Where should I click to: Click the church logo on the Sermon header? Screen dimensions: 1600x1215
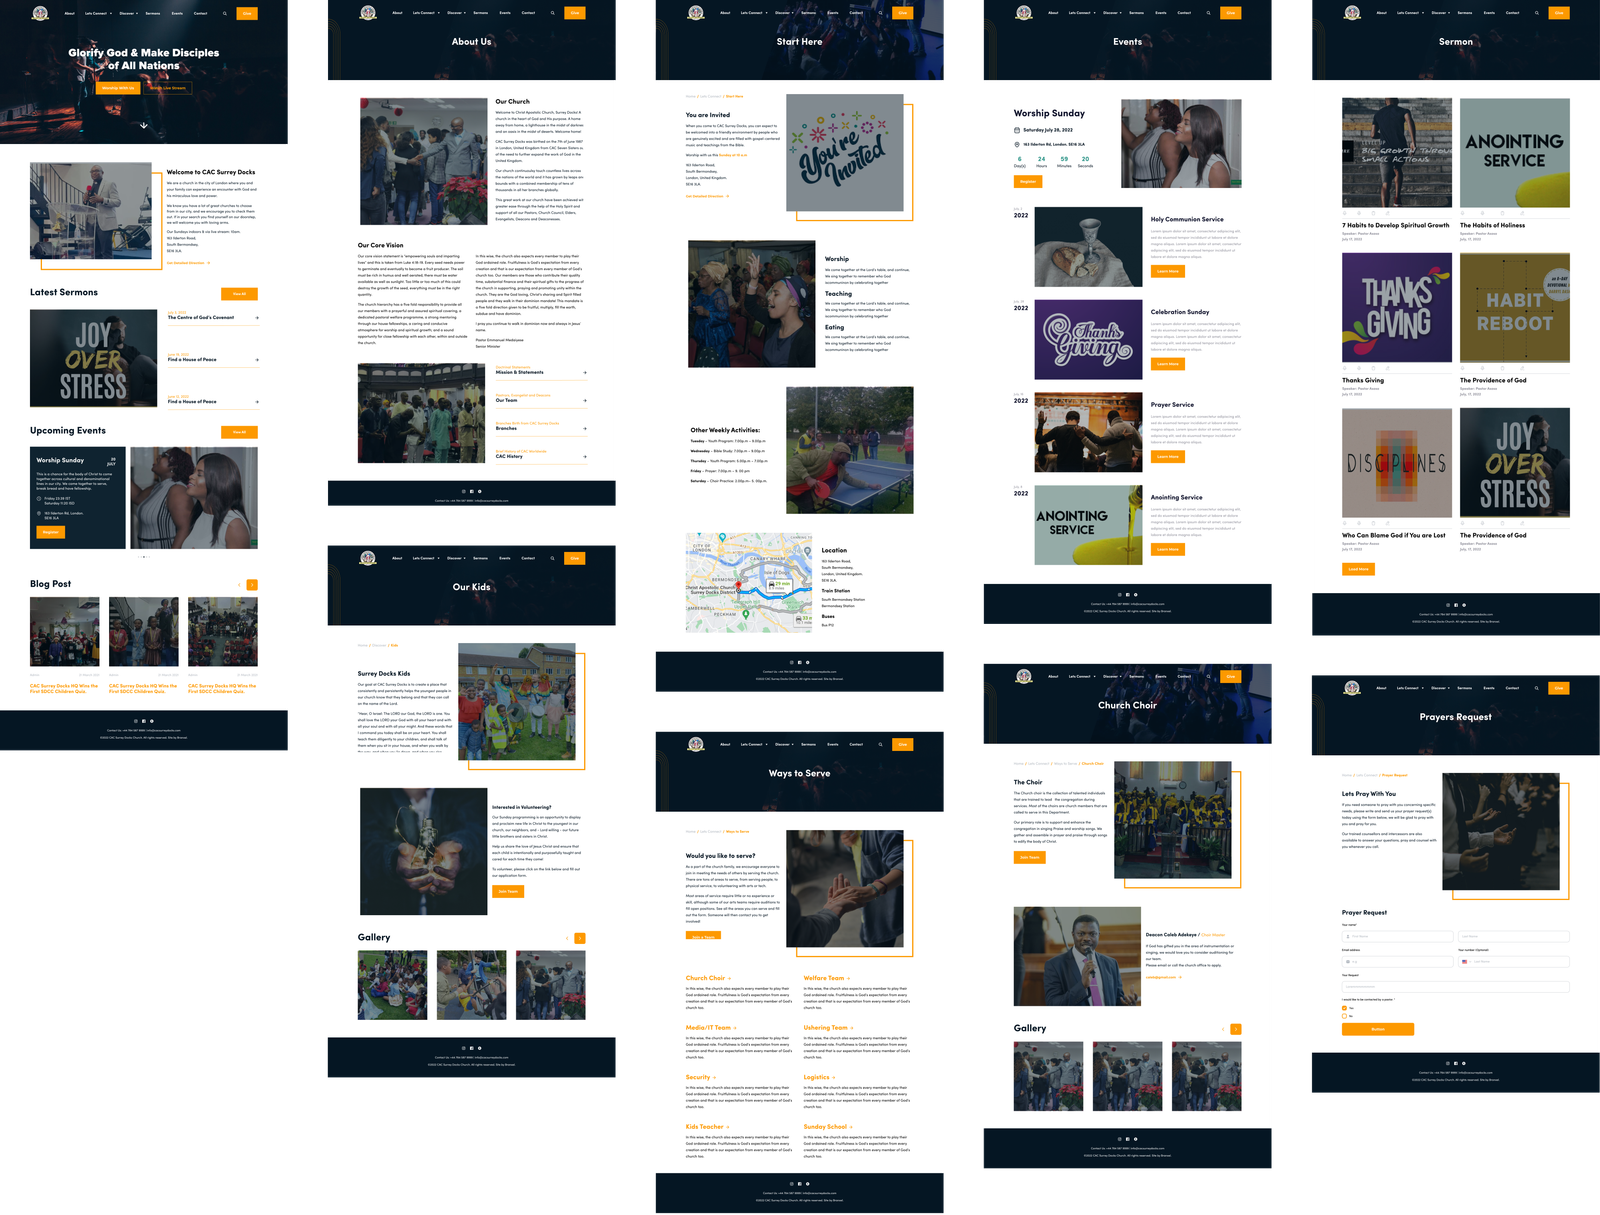pyautogui.click(x=1352, y=13)
